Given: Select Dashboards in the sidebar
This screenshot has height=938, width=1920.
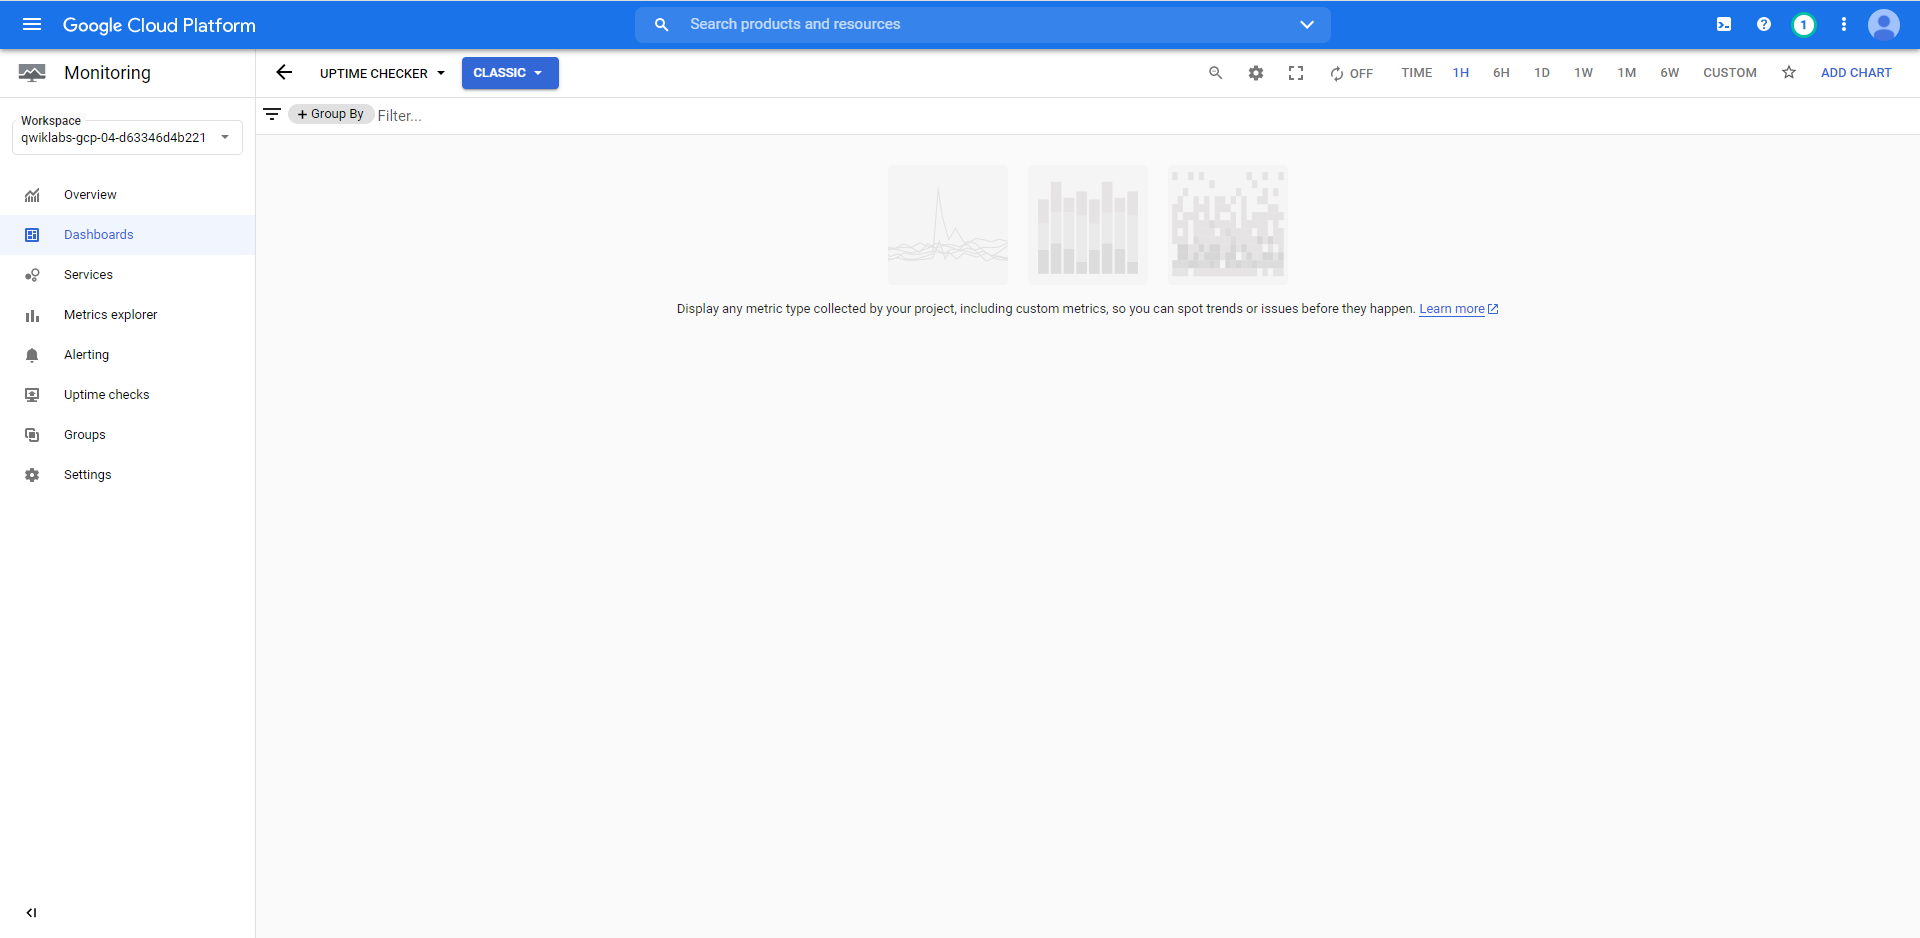Looking at the screenshot, I should pyautogui.click(x=127, y=235).
